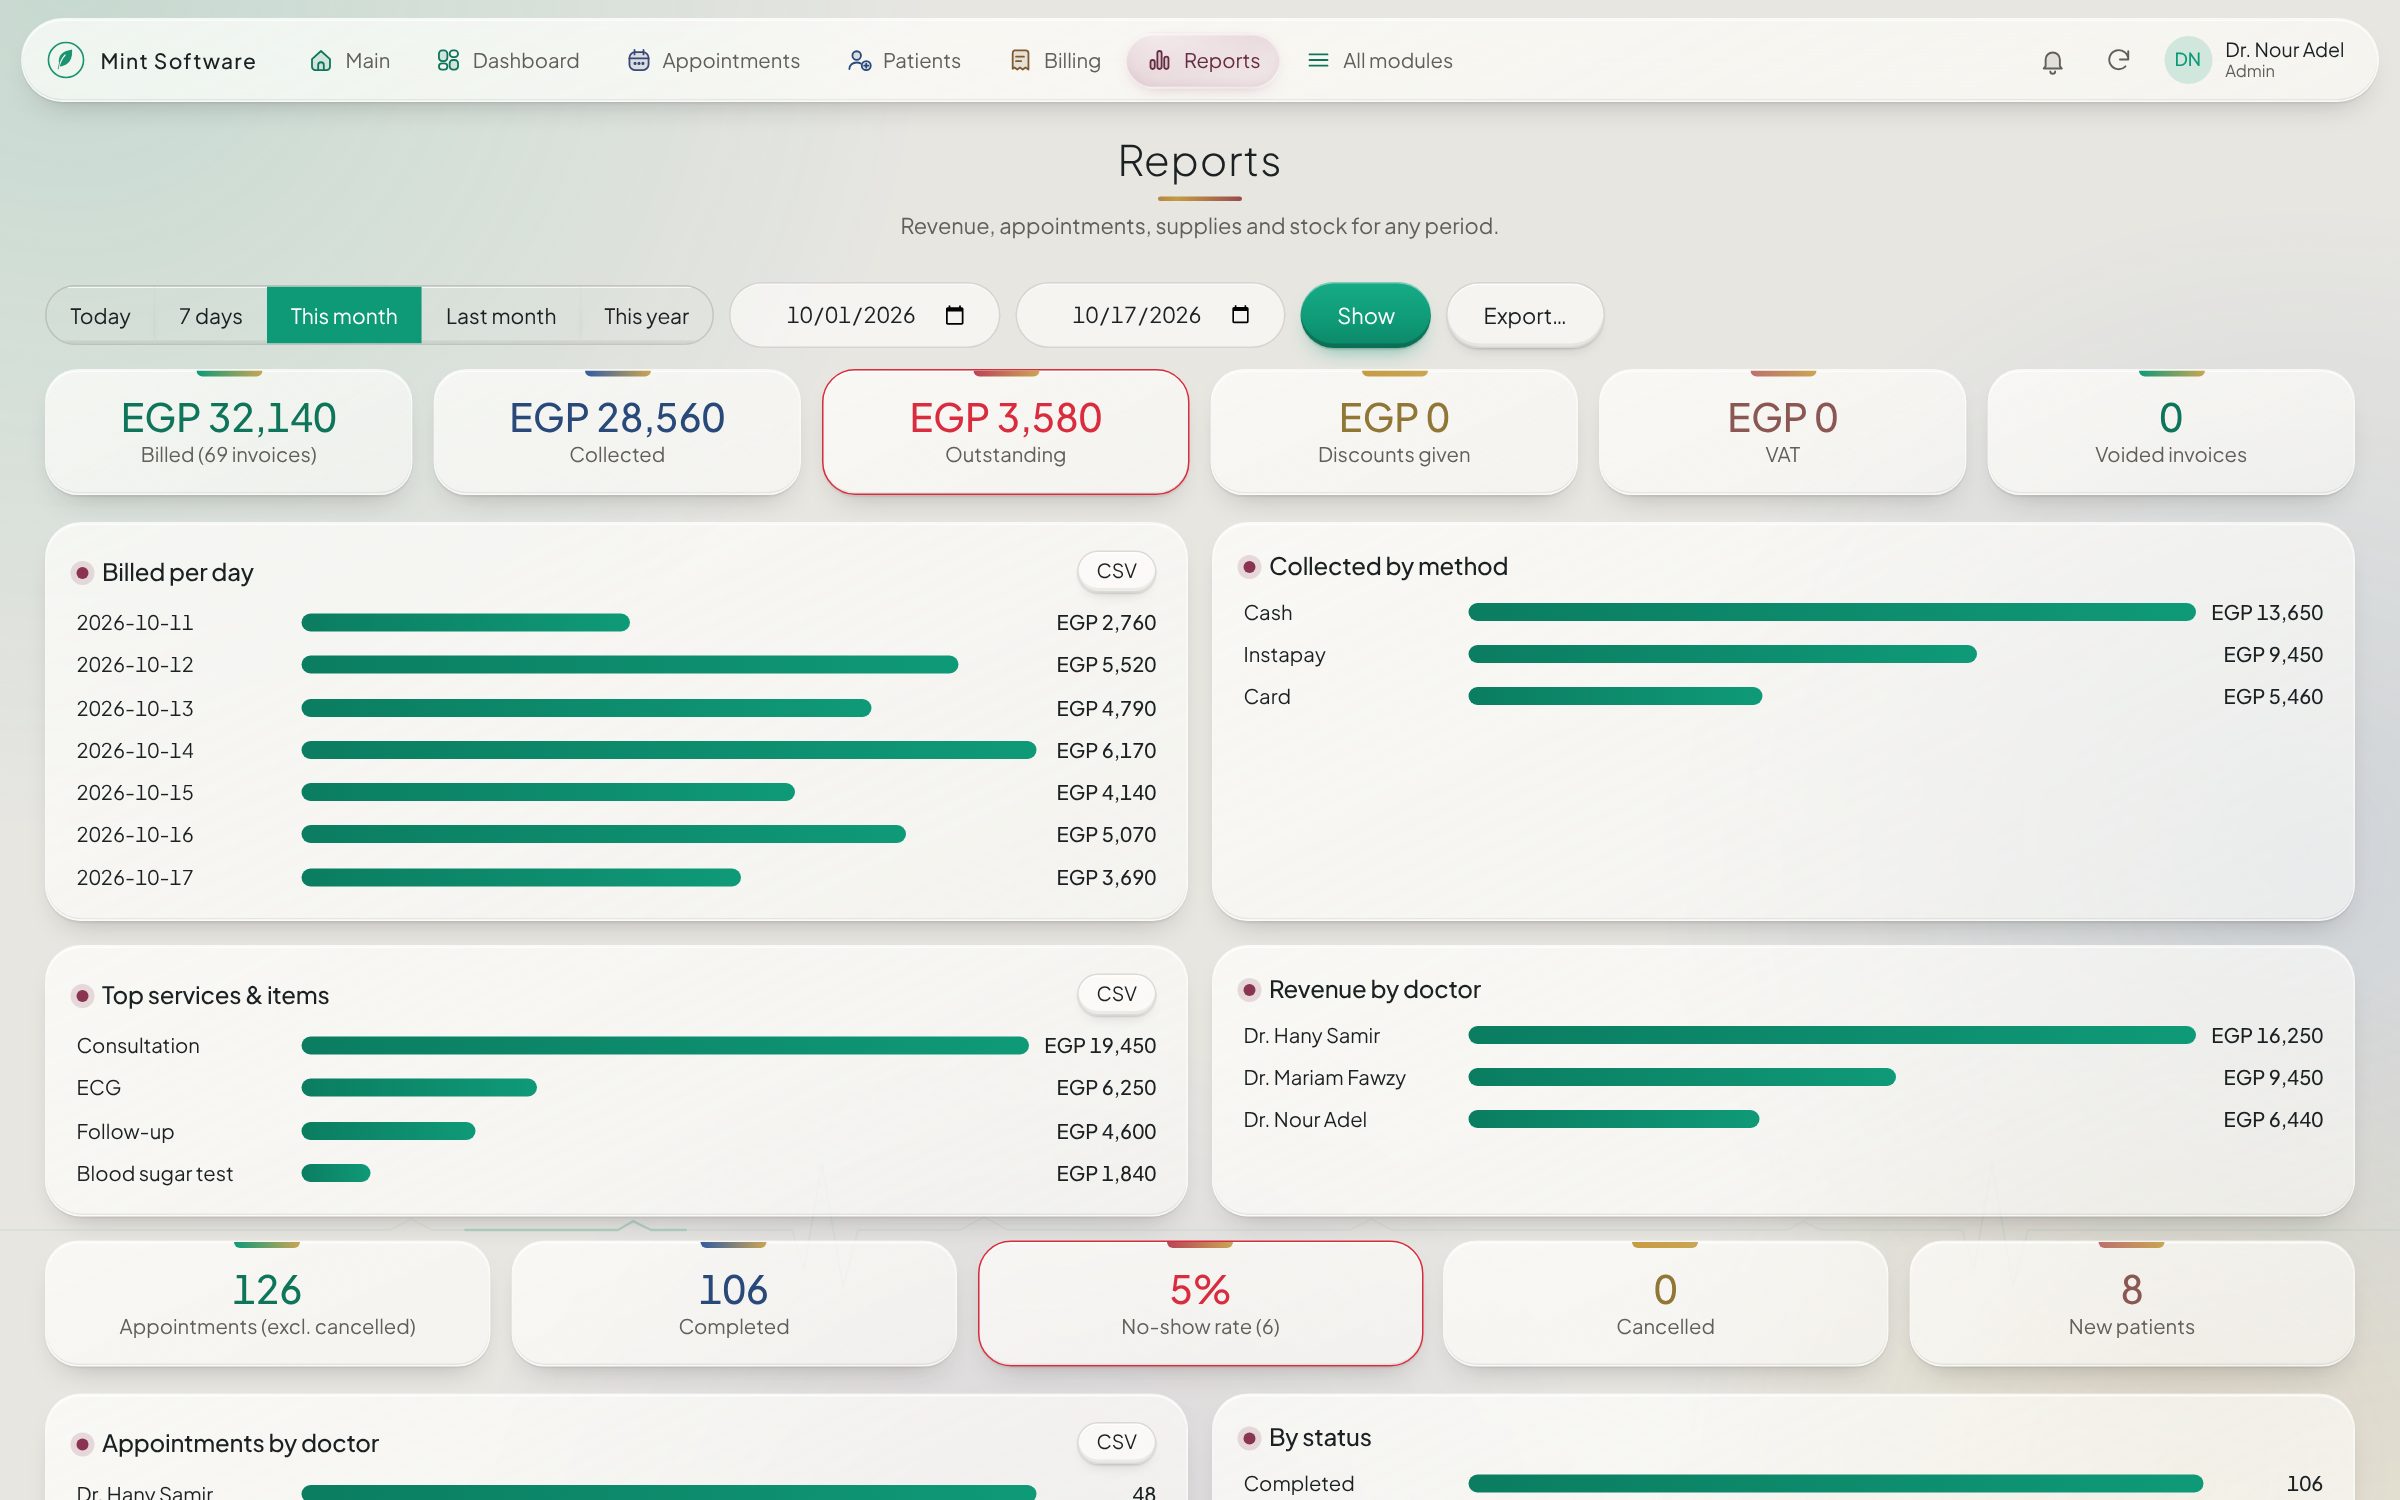Click the Consultation row label

tap(138, 1045)
